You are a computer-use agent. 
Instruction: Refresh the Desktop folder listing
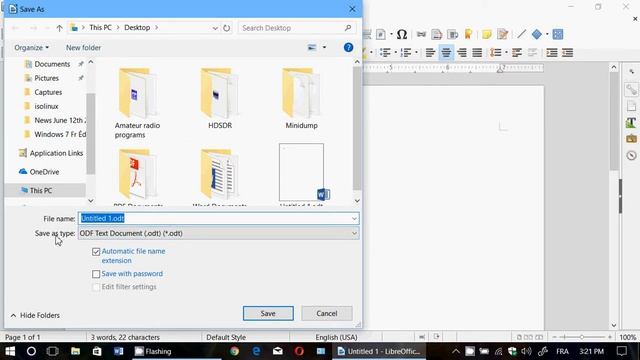227,28
